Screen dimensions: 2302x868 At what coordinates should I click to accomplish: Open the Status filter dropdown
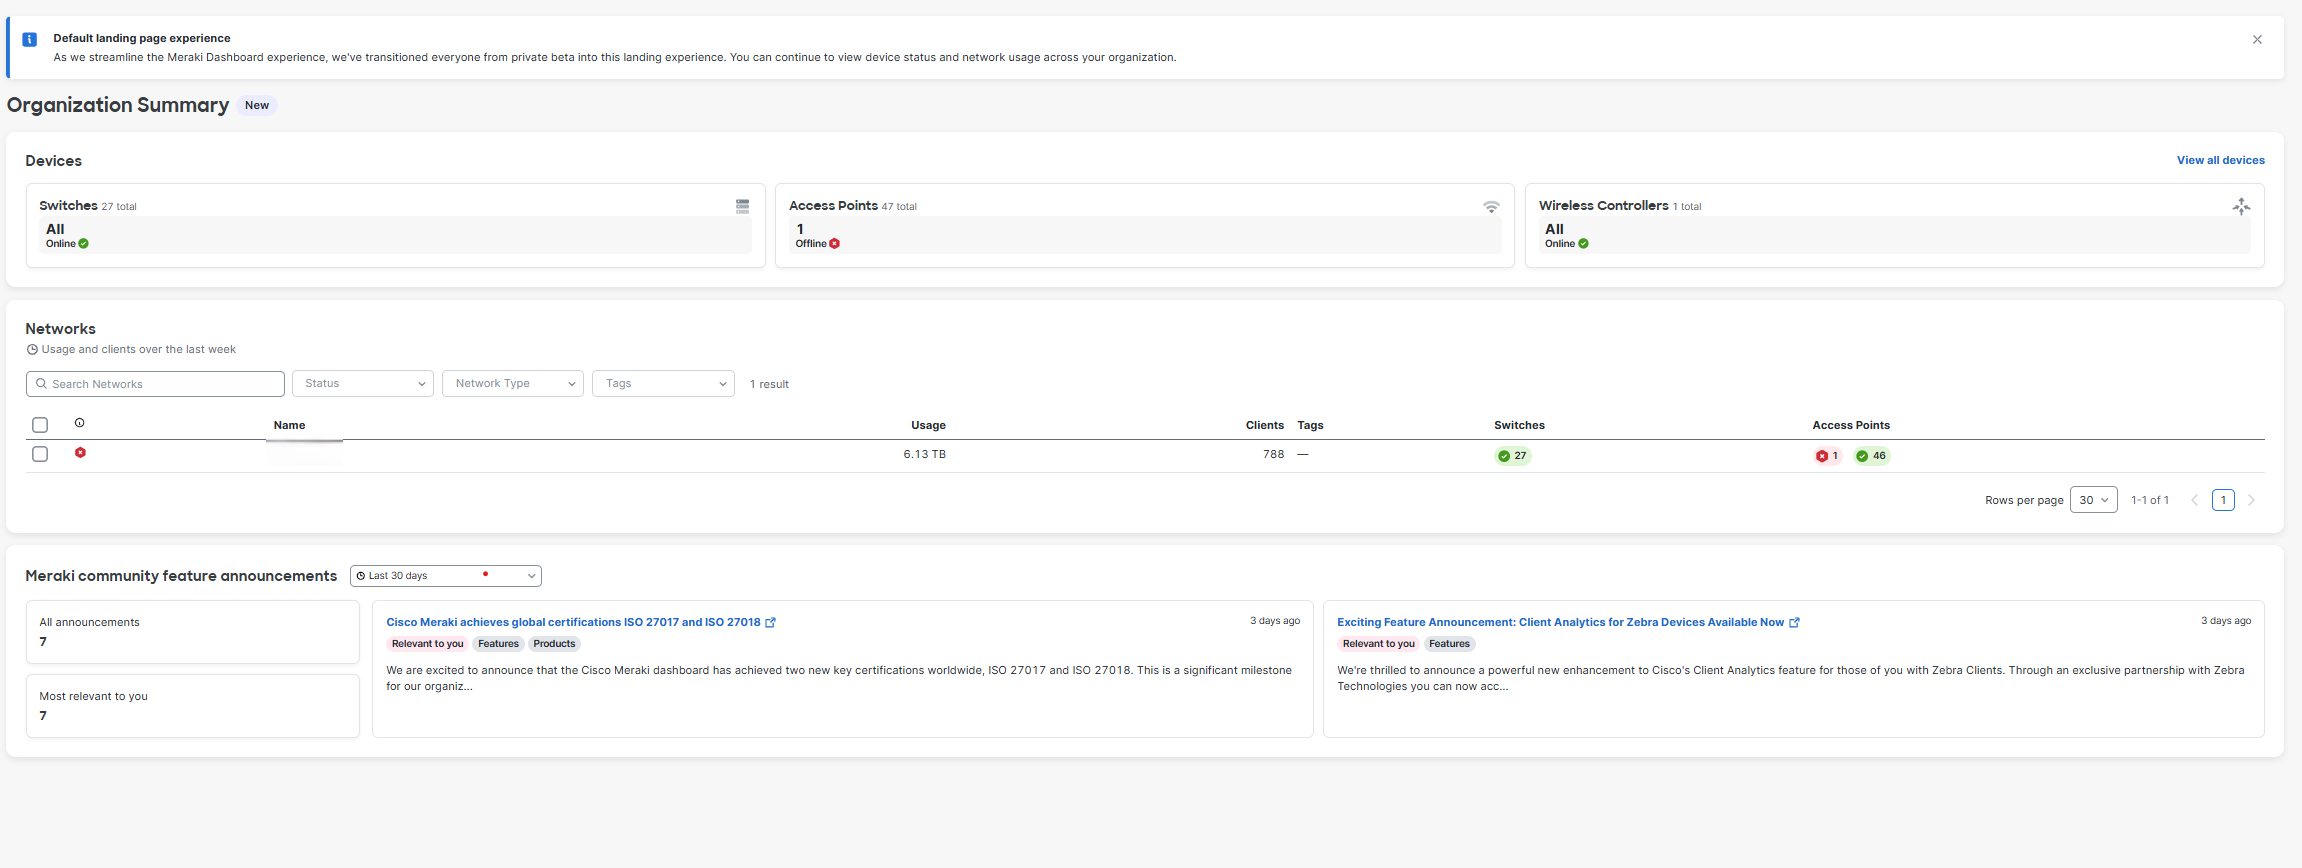tap(363, 384)
